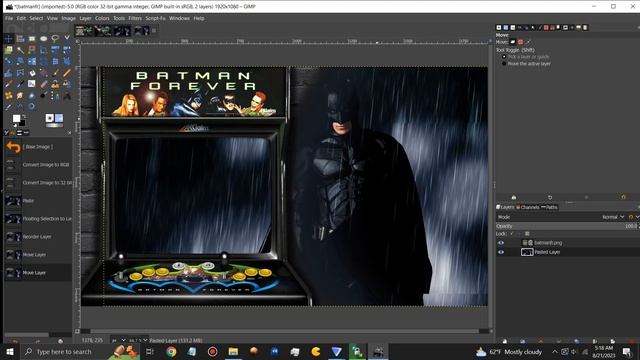Go to Floating Selection to Layer step
Viewport: 640px width, 360px height.
(38, 218)
